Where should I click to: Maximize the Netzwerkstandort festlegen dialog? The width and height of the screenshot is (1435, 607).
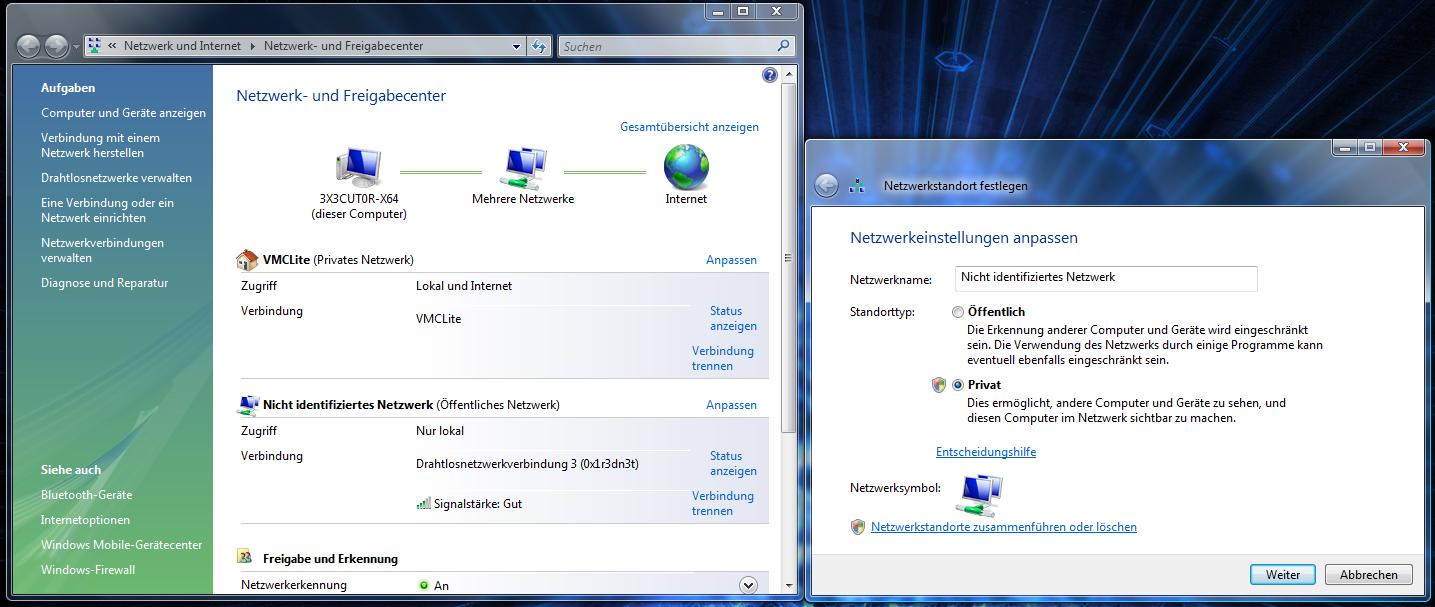[1370, 147]
